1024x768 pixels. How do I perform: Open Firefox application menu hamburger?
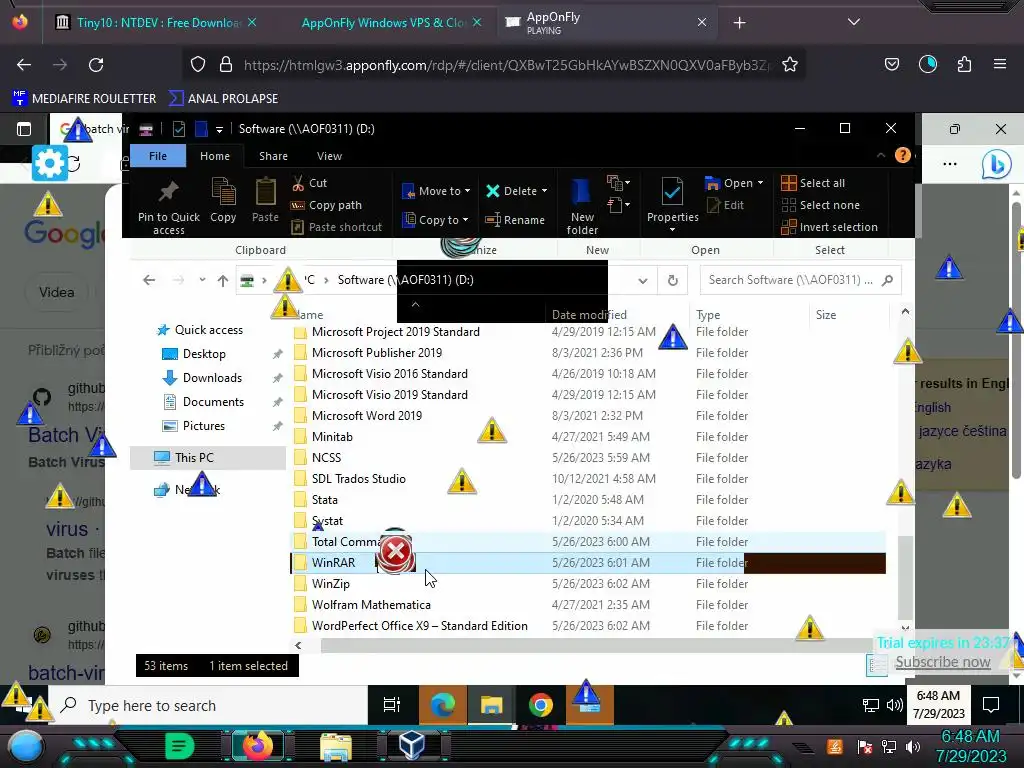point(999,64)
